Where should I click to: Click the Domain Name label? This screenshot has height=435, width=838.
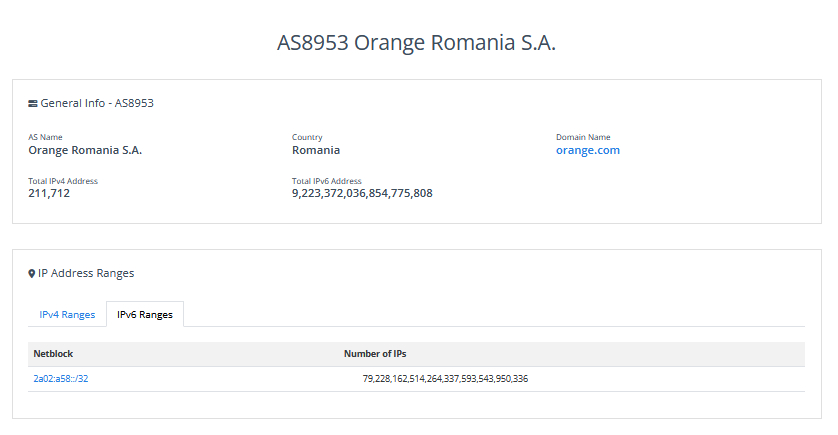coord(583,137)
